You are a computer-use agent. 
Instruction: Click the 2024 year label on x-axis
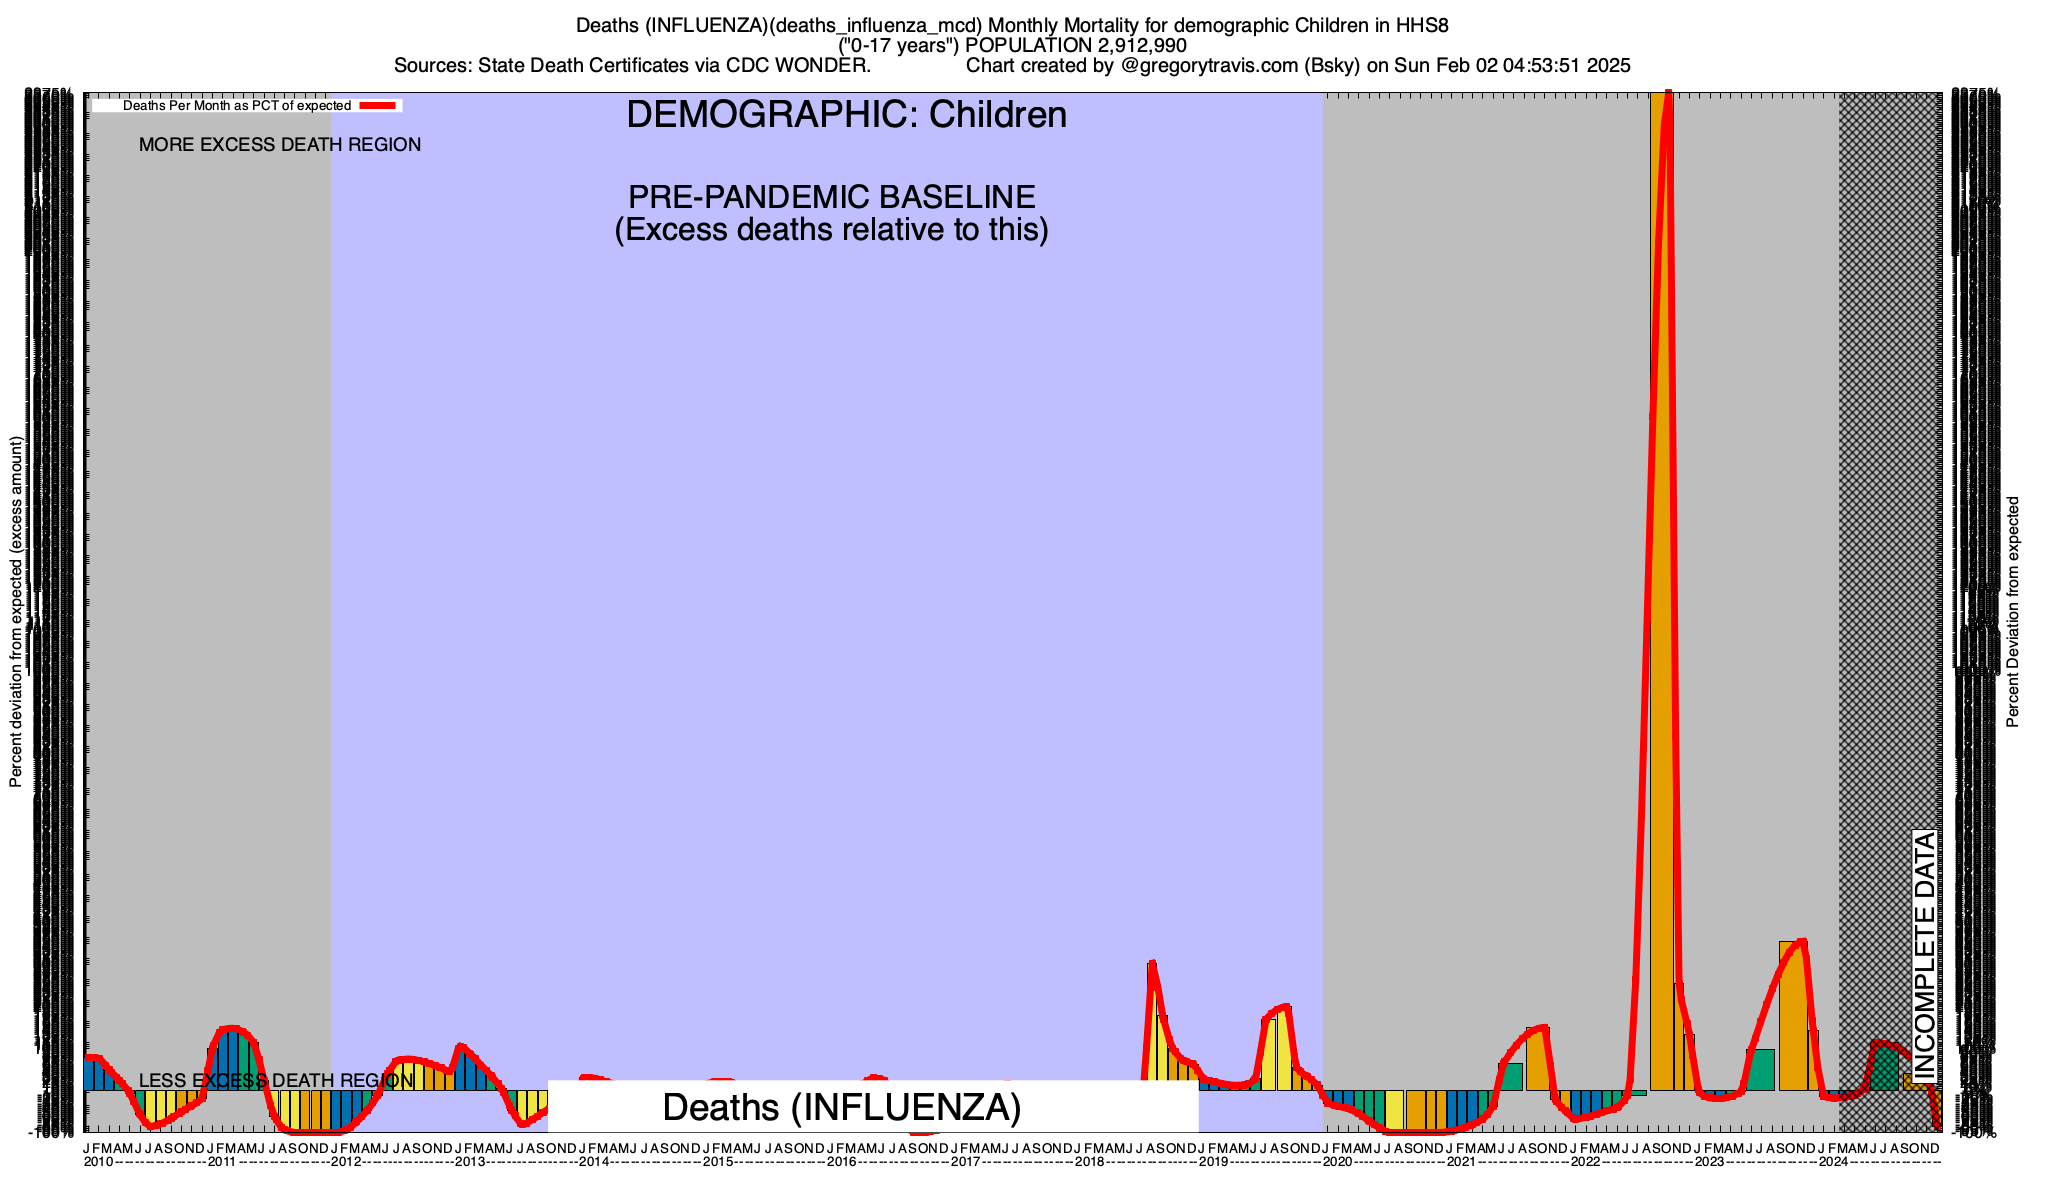point(1833,1162)
